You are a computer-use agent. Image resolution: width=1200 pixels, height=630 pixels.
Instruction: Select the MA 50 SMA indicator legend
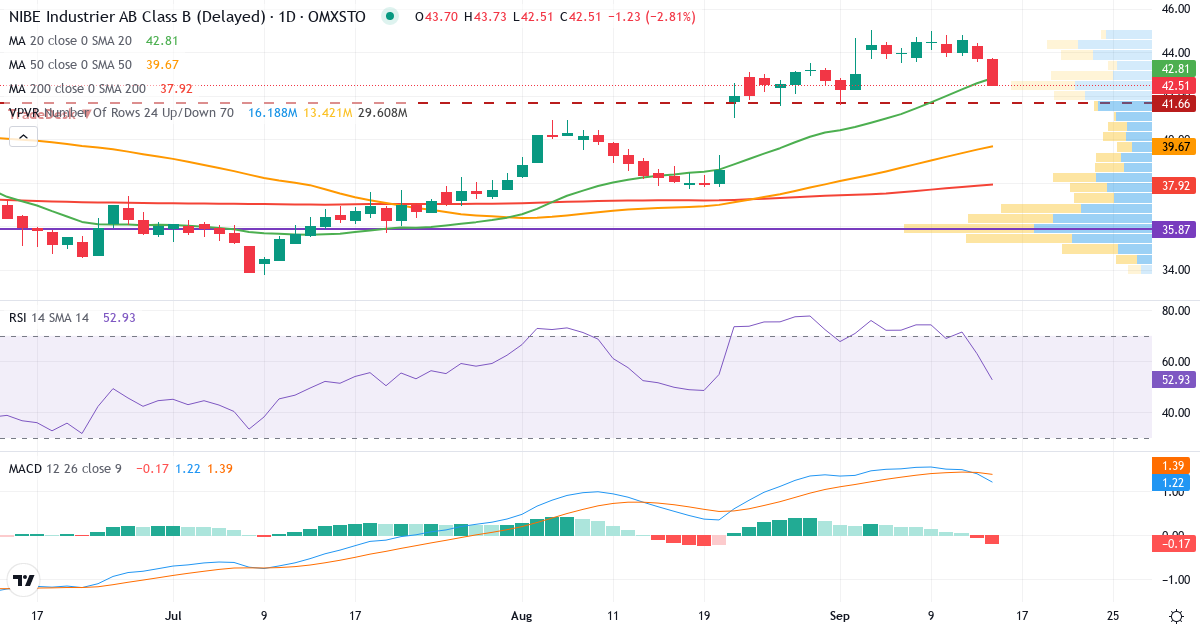70,65
